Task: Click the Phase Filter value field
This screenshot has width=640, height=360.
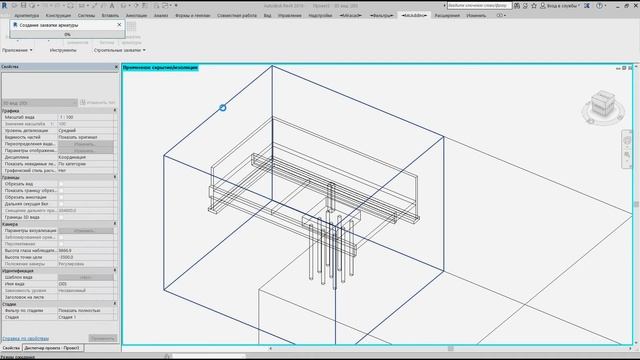Action: pyautogui.click(x=86, y=310)
